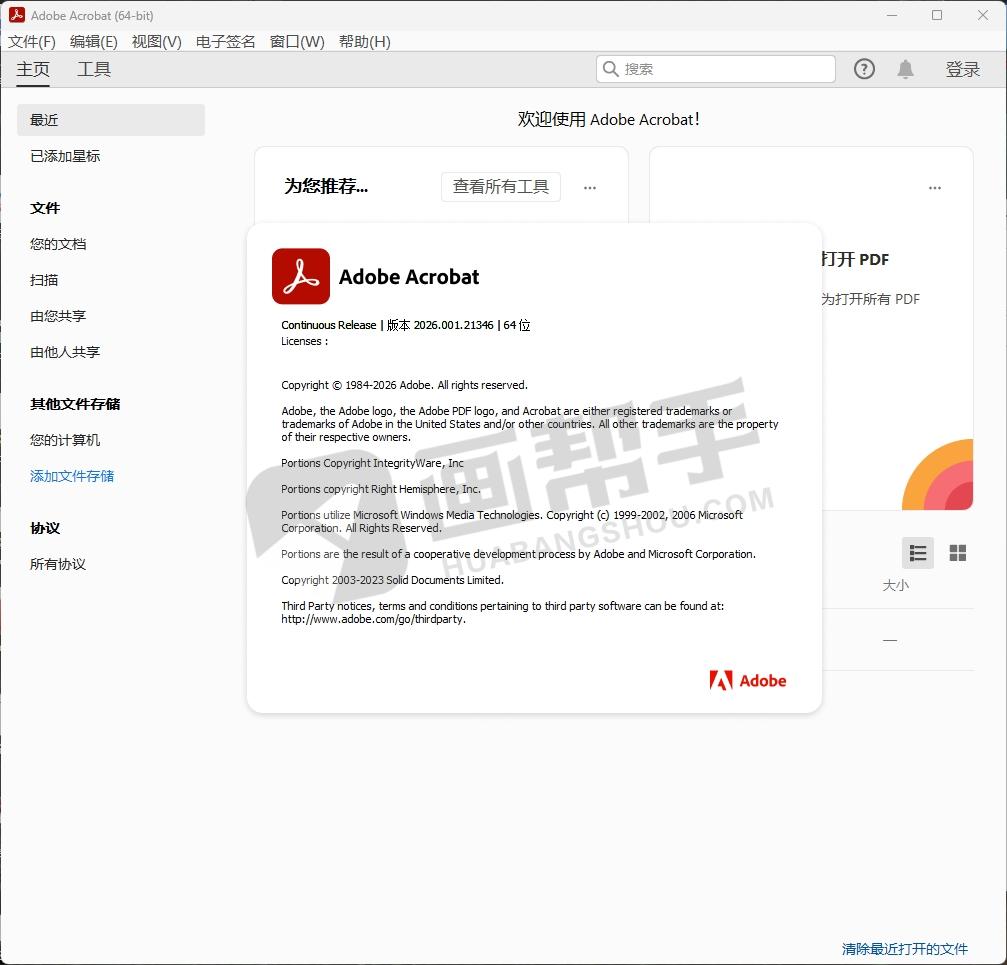1007x965 pixels.
Task: Select the 主页 tab
Action: tap(33, 69)
